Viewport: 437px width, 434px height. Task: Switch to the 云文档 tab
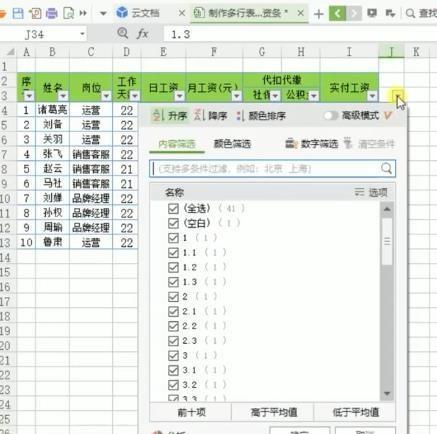(x=145, y=13)
